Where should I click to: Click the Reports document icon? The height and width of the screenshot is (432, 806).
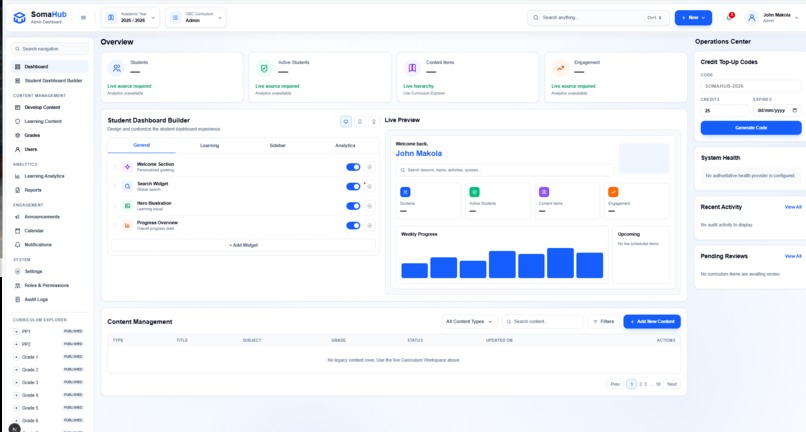(17, 190)
